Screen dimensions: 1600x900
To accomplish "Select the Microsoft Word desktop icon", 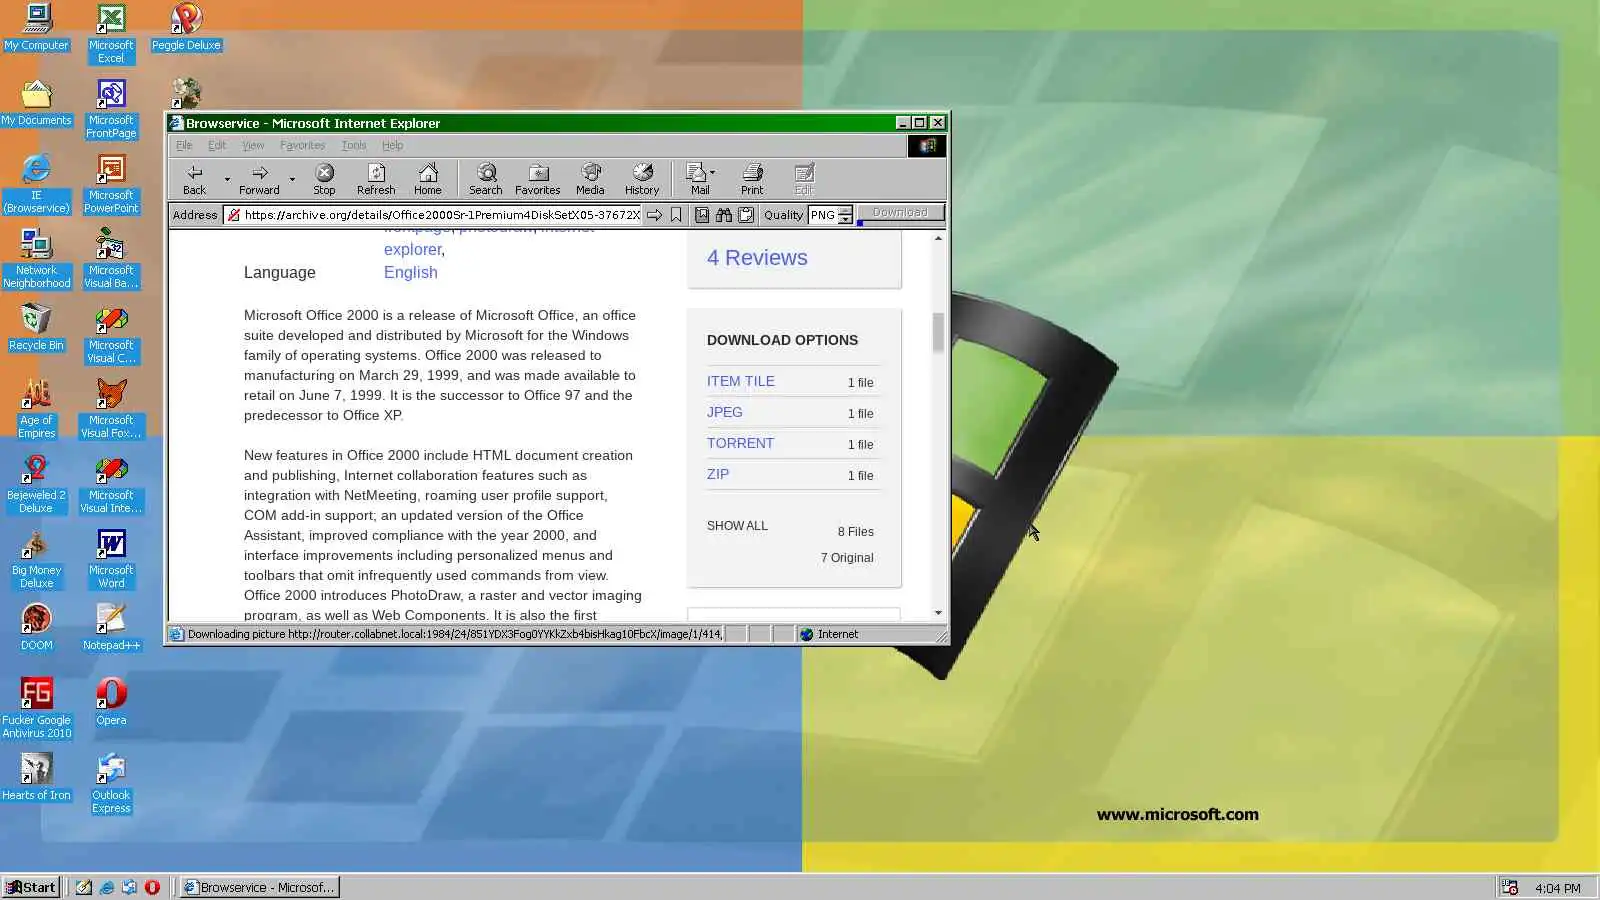I will tap(111, 559).
